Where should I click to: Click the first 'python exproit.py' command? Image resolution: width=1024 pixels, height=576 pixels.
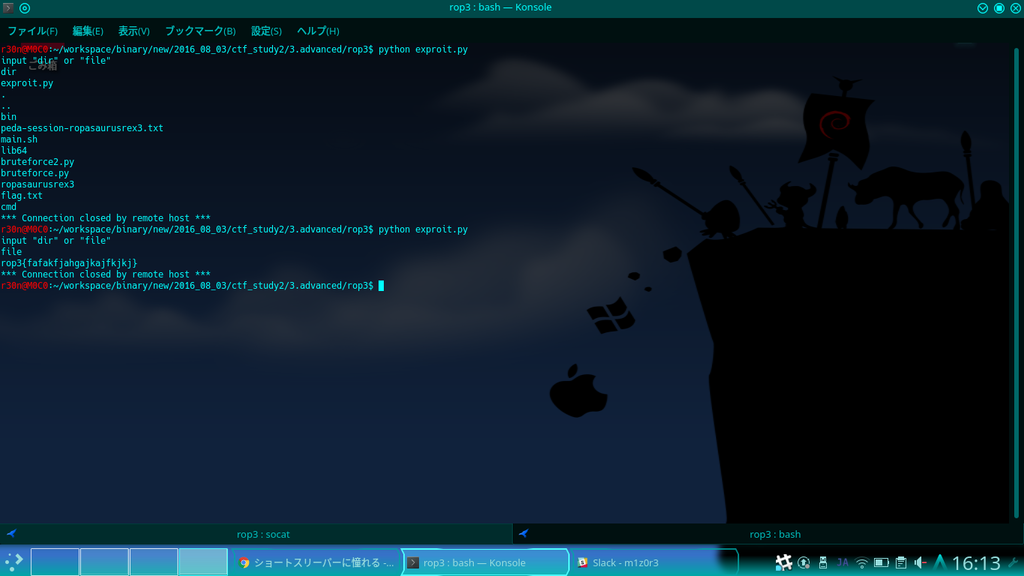coord(423,49)
